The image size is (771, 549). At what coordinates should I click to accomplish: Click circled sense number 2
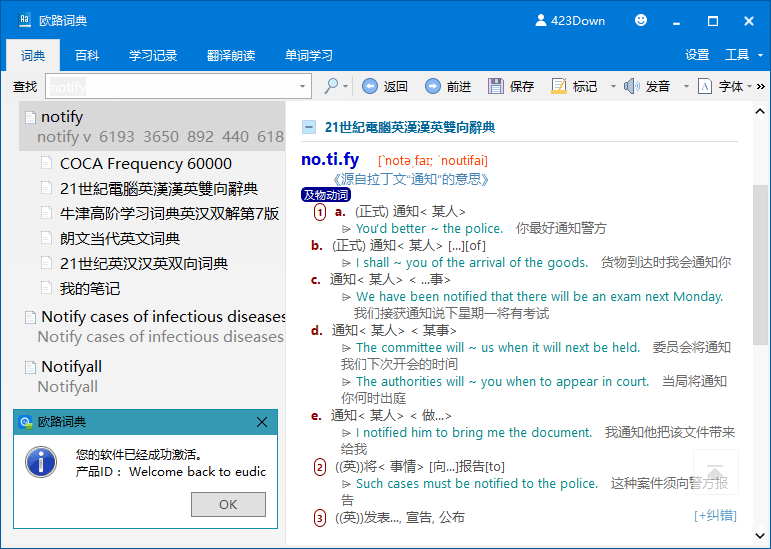(x=320, y=466)
